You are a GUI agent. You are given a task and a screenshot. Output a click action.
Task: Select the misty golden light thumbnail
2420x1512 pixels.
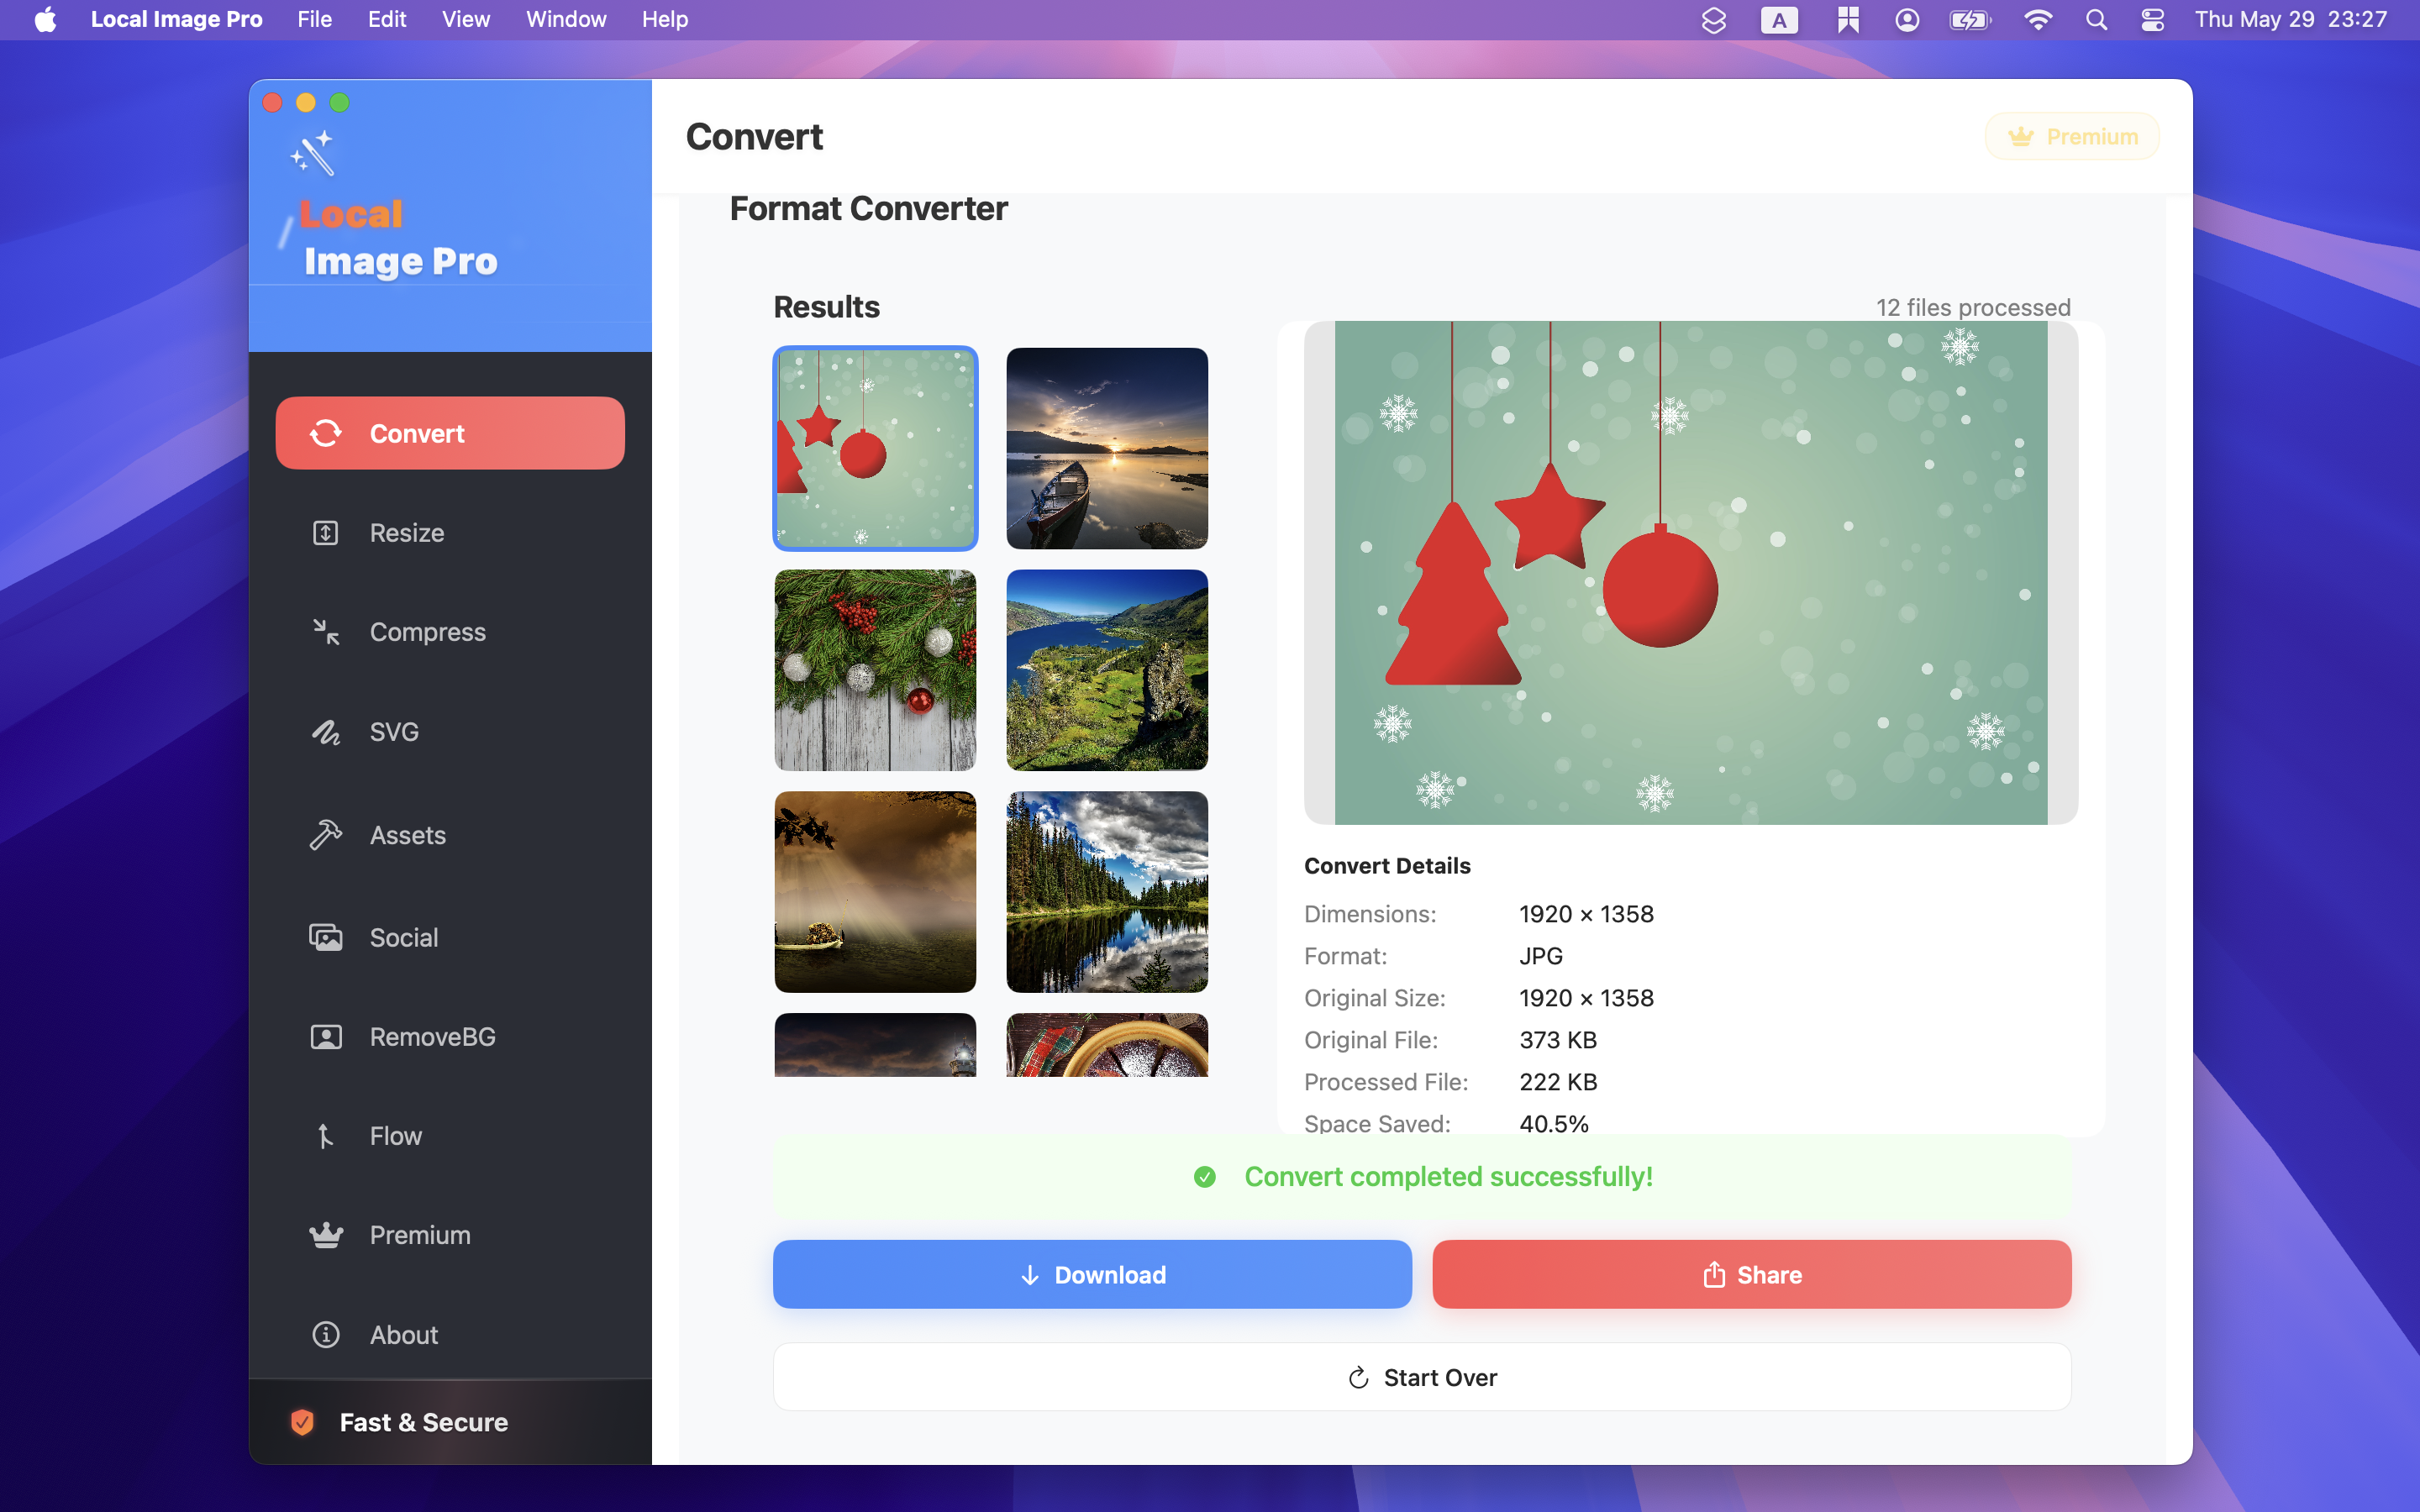[875, 892]
